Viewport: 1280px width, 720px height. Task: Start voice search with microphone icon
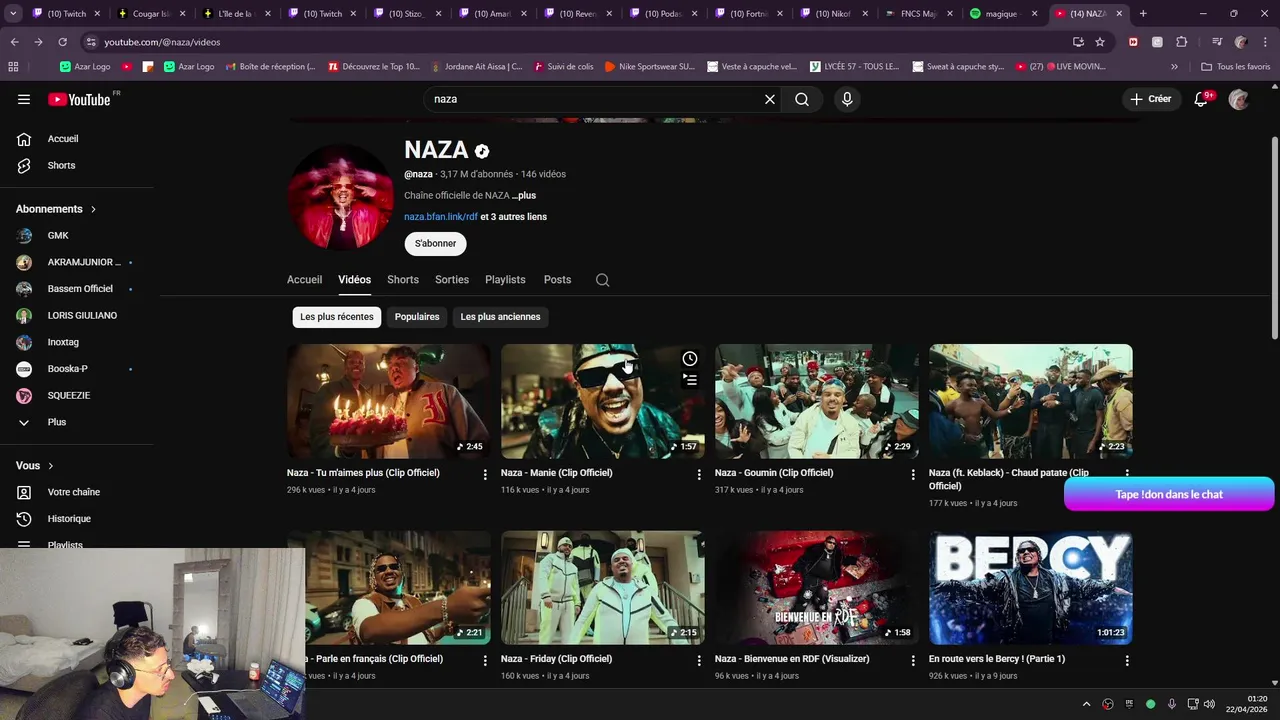pos(847,99)
